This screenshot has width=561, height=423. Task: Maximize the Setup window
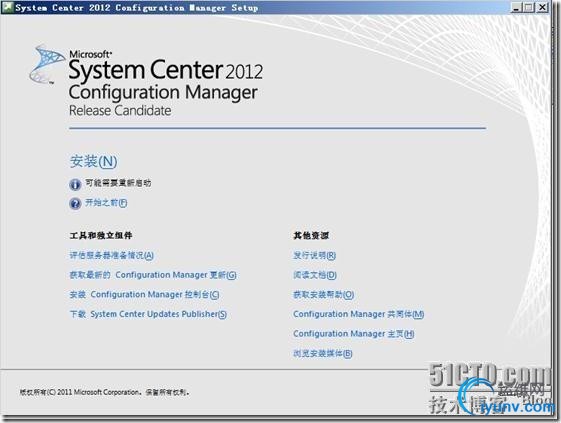[x=529, y=7]
